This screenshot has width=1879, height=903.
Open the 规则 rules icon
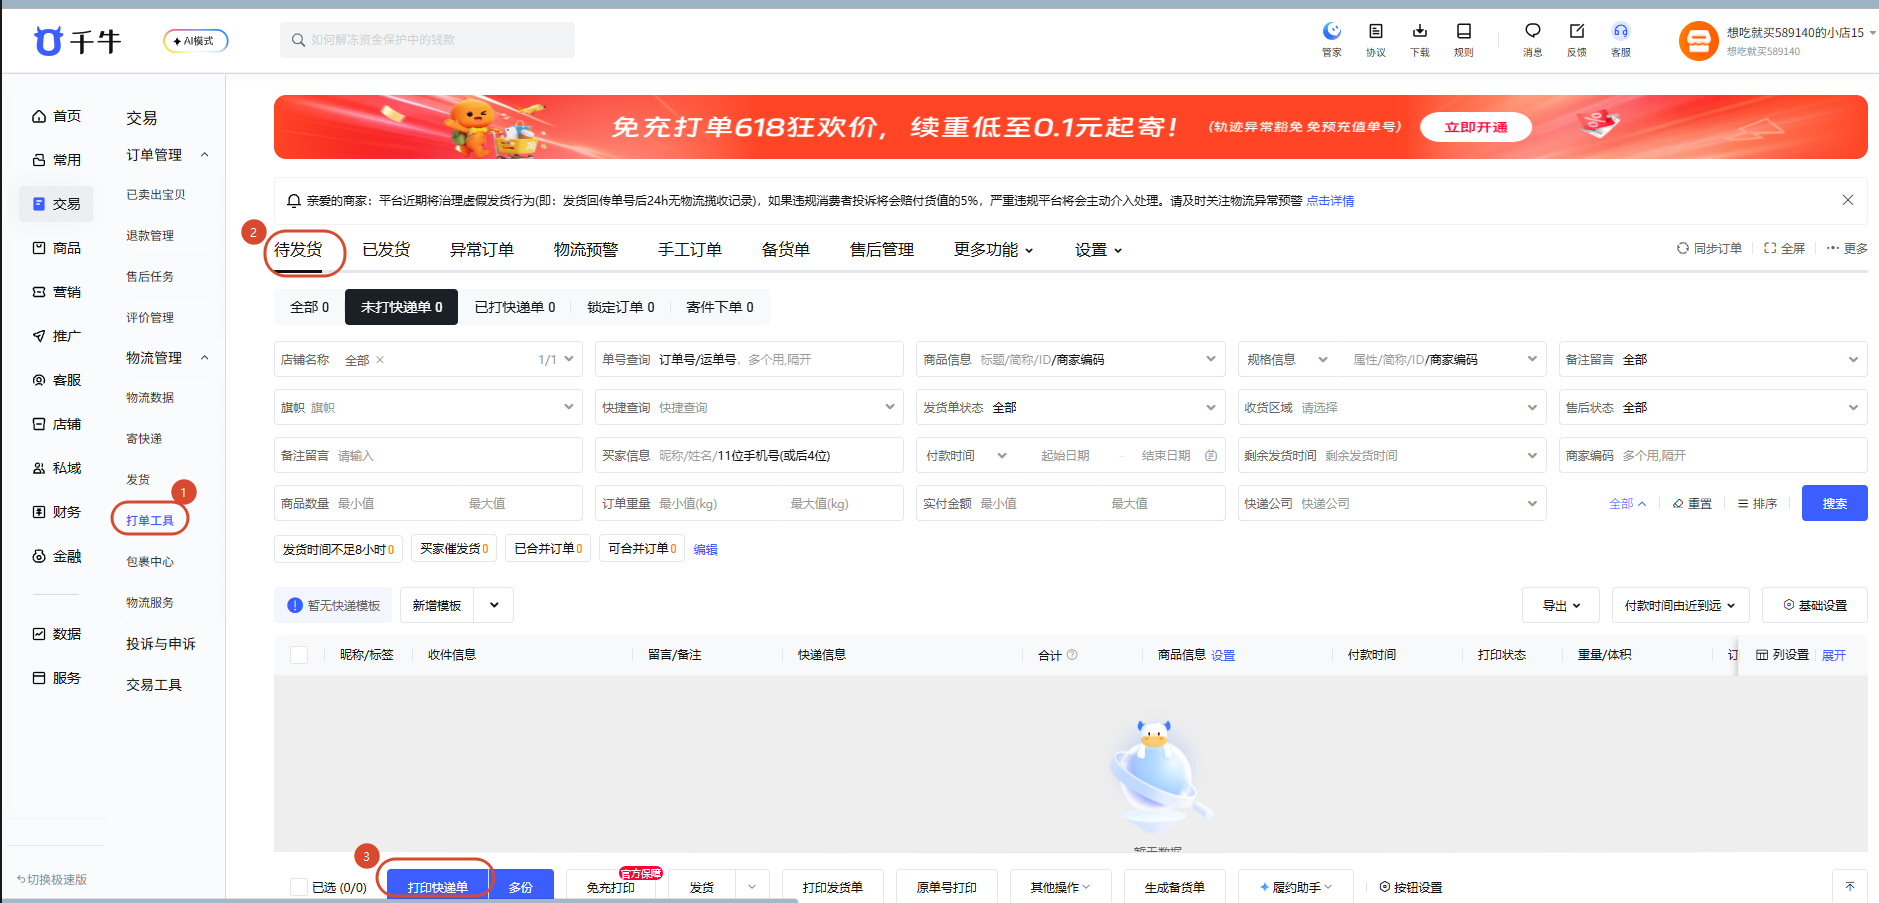(1463, 31)
